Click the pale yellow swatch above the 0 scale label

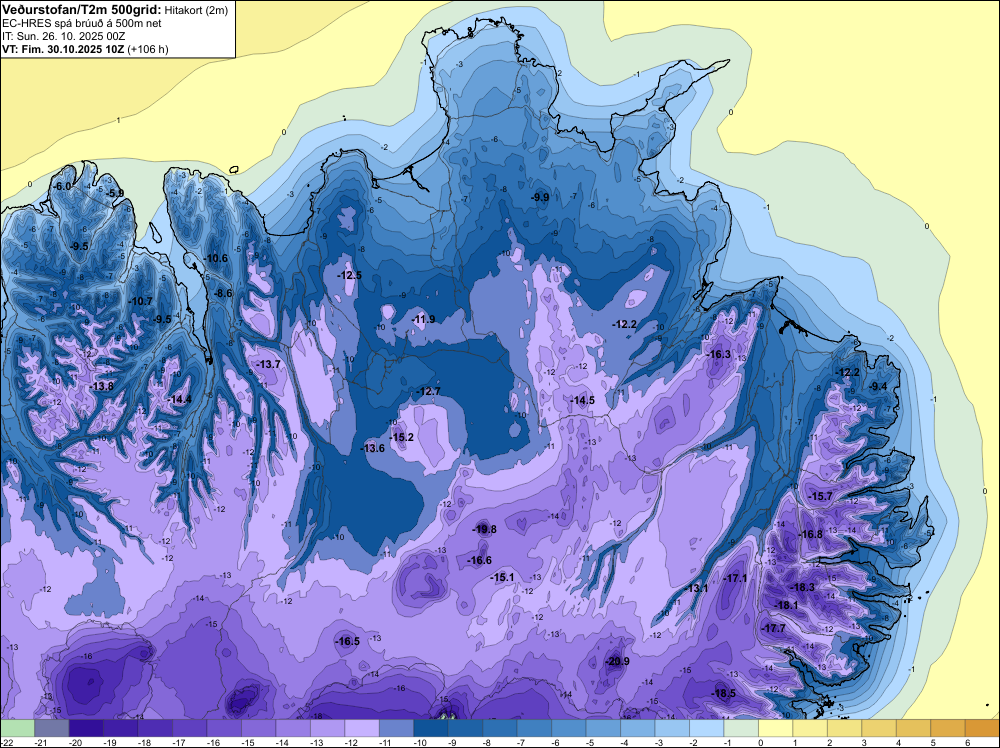click(x=775, y=728)
